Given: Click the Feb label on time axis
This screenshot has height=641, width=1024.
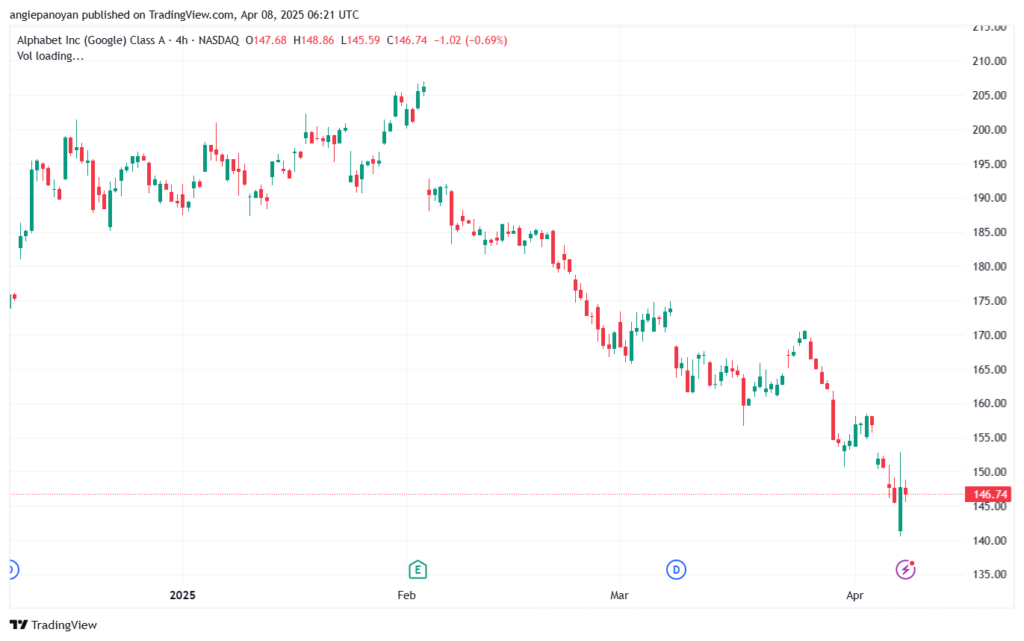Looking at the screenshot, I should (x=406, y=595).
